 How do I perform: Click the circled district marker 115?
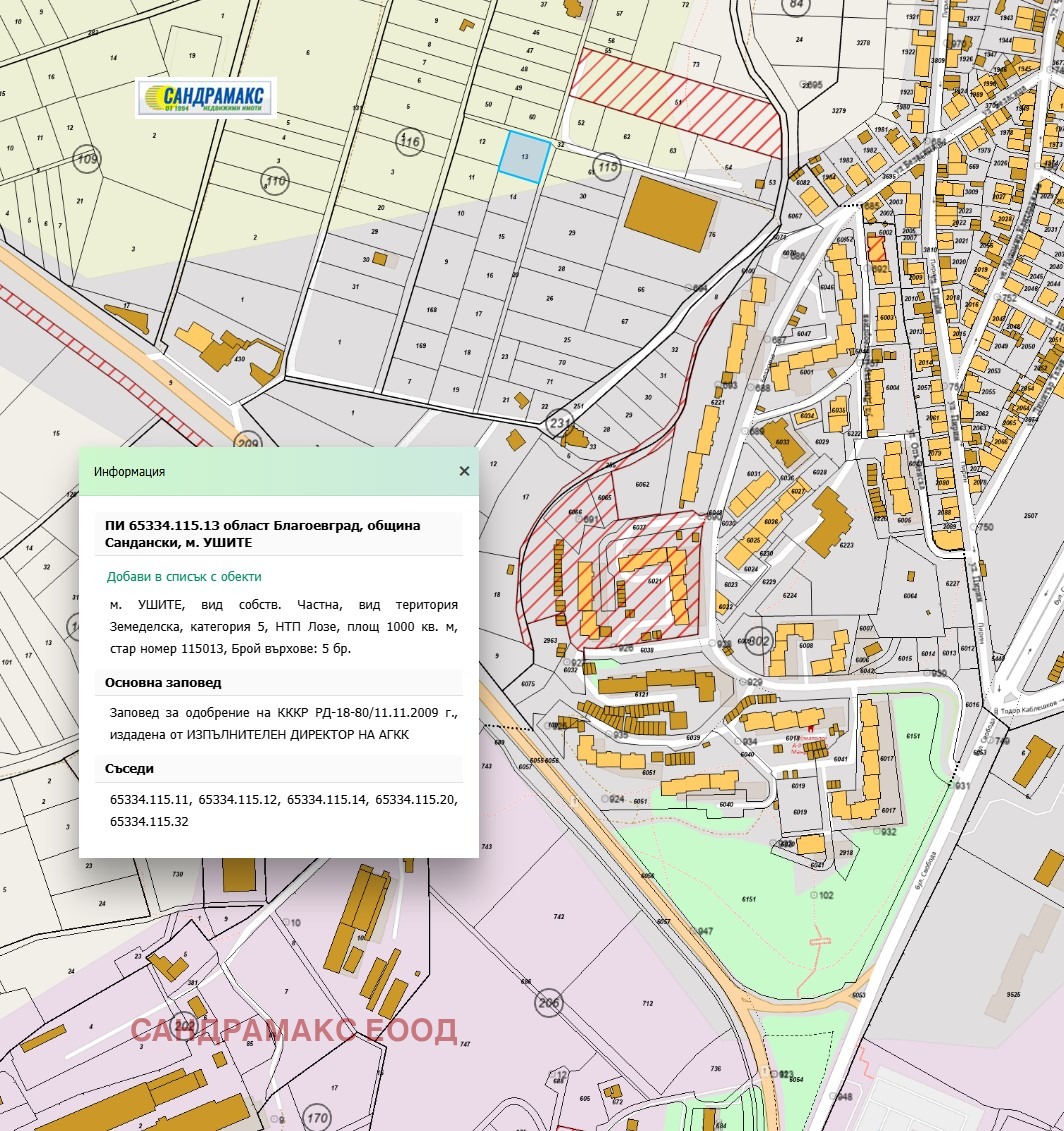click(607, 167)
